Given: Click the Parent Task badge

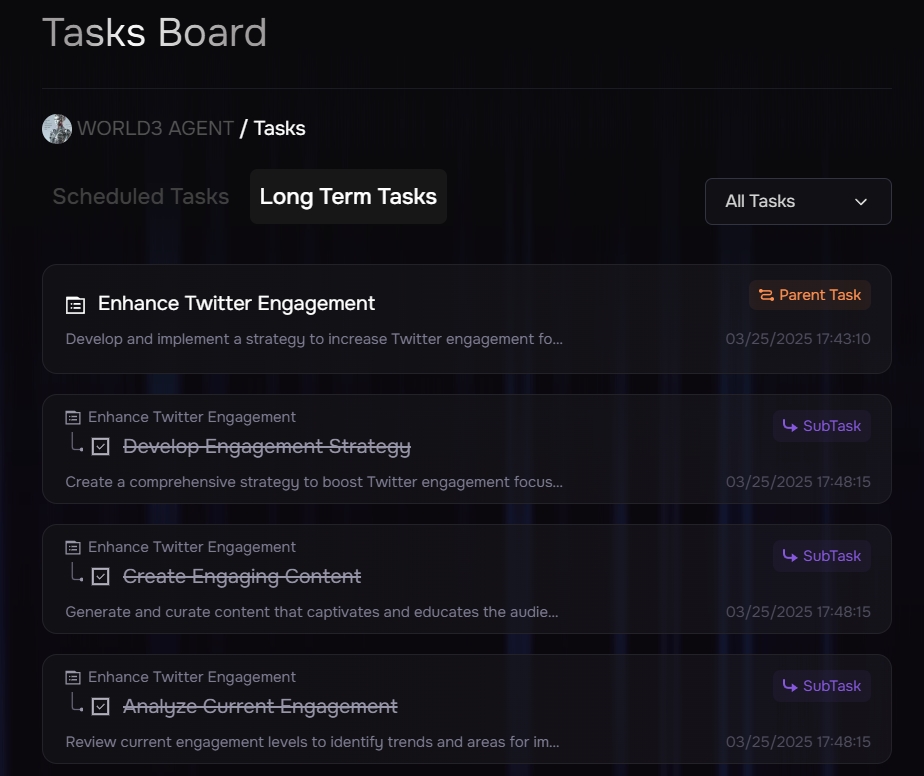Looking at the screenshot, I should pyautogui.click(x=810, y=295).
